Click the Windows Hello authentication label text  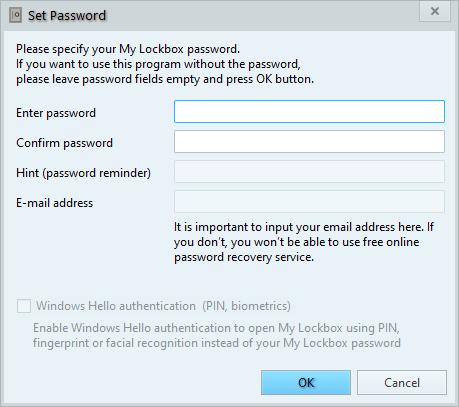coord(163,306)
